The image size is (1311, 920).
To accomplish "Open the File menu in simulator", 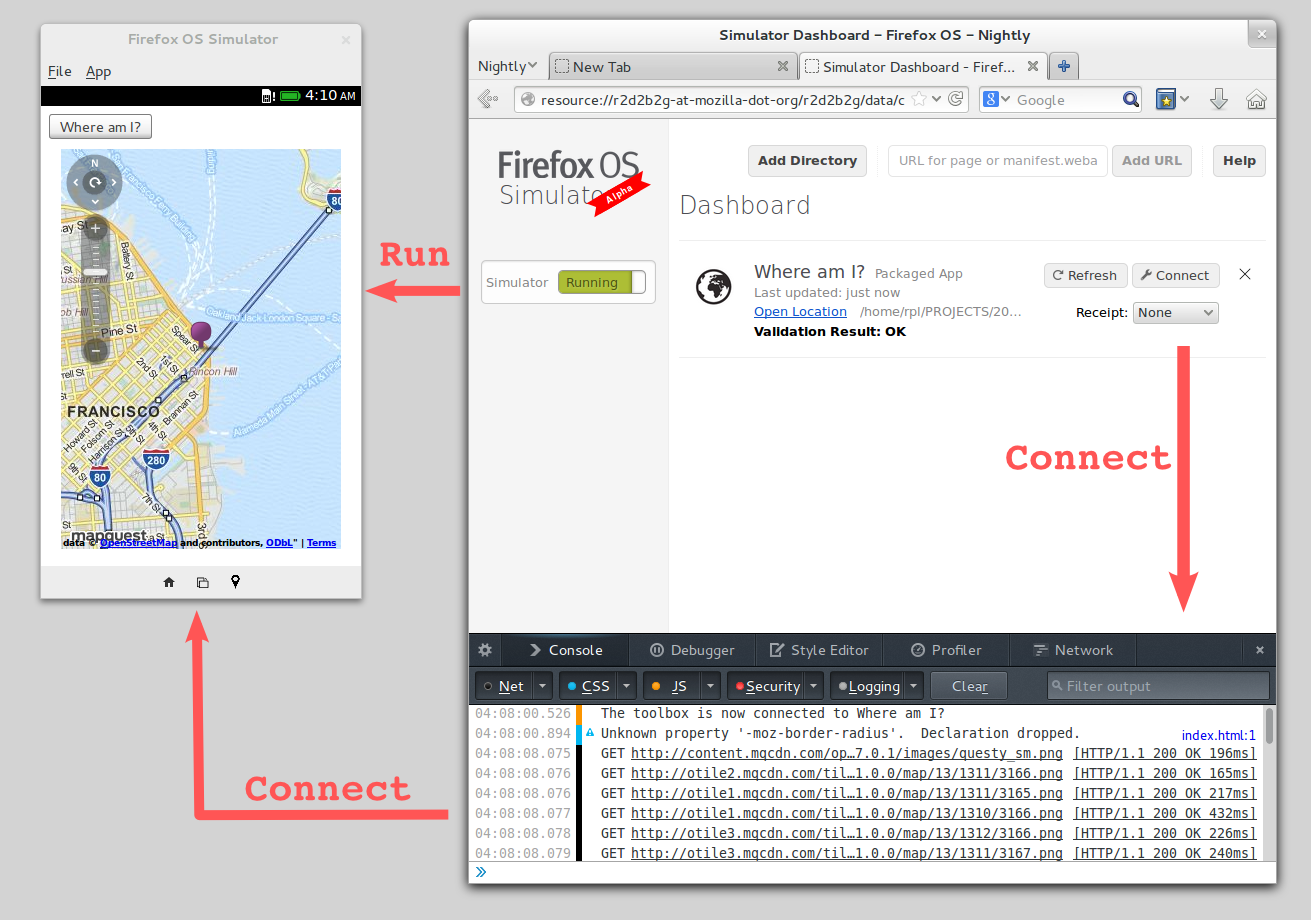I will [60, 71].
